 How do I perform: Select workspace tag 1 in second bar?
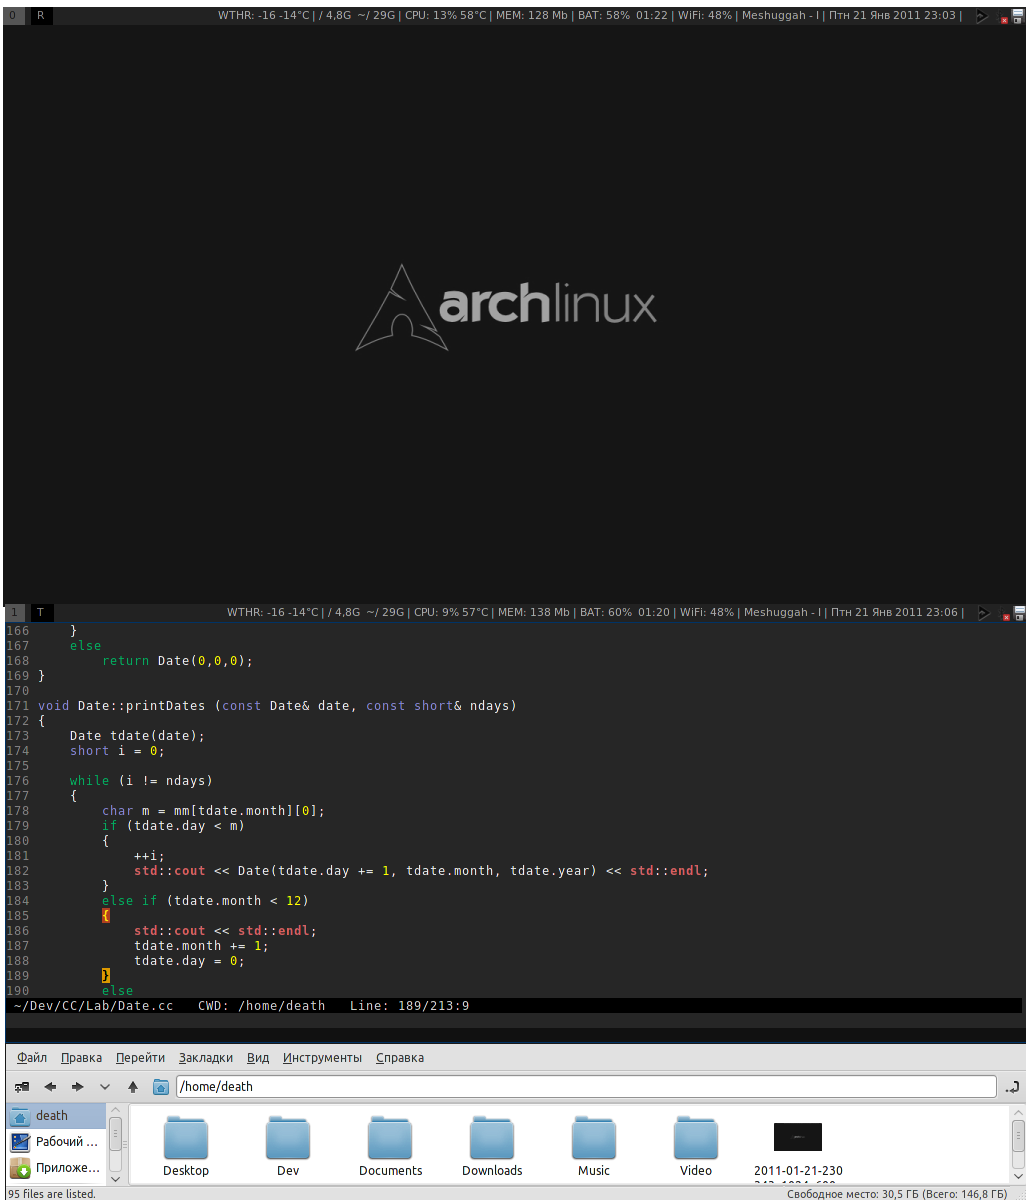(14, 612)
